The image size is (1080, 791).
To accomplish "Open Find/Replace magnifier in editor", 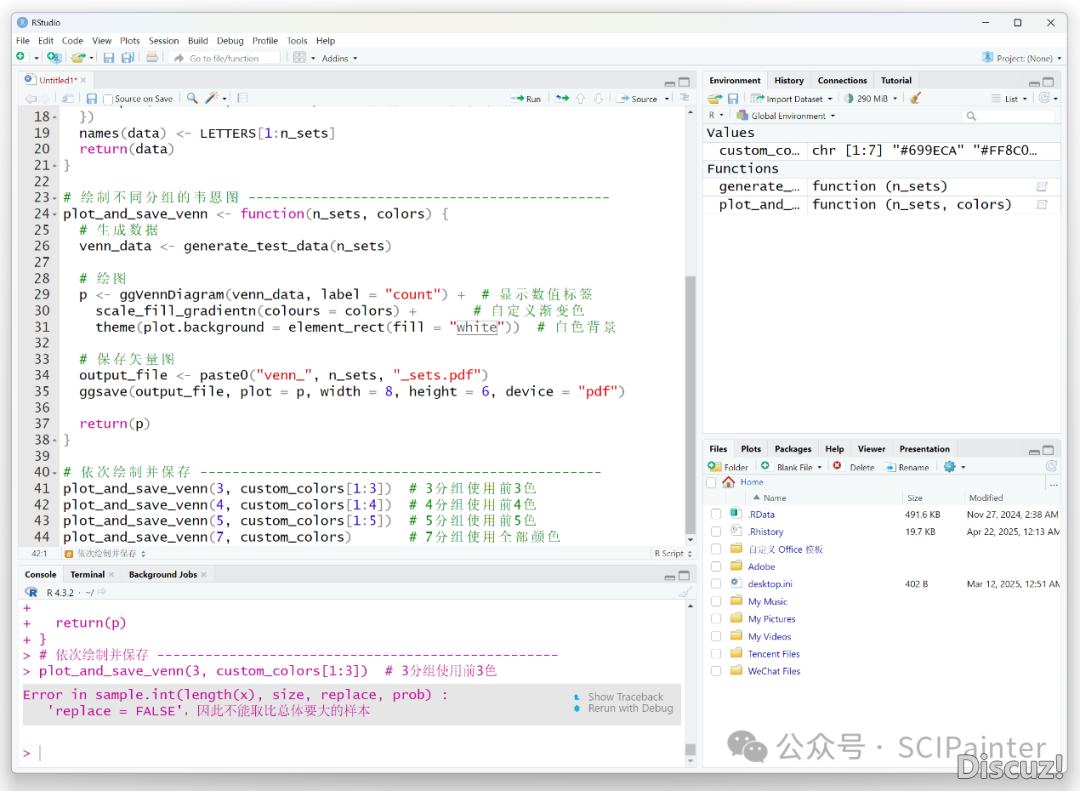I will (192, 99).
